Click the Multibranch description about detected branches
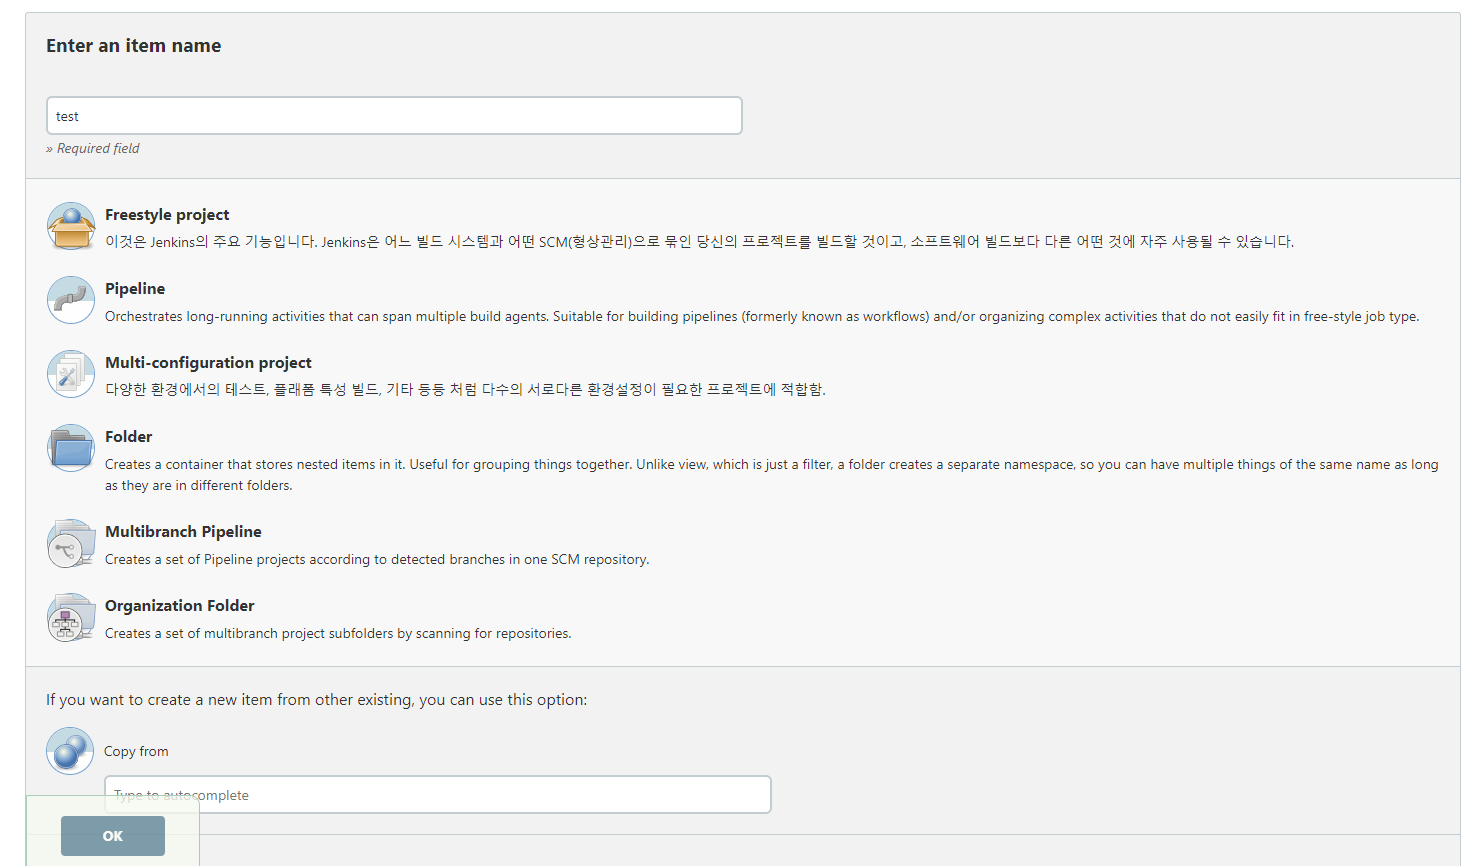This screenshot has width=1471, height=866. click(x=377, y=559)
